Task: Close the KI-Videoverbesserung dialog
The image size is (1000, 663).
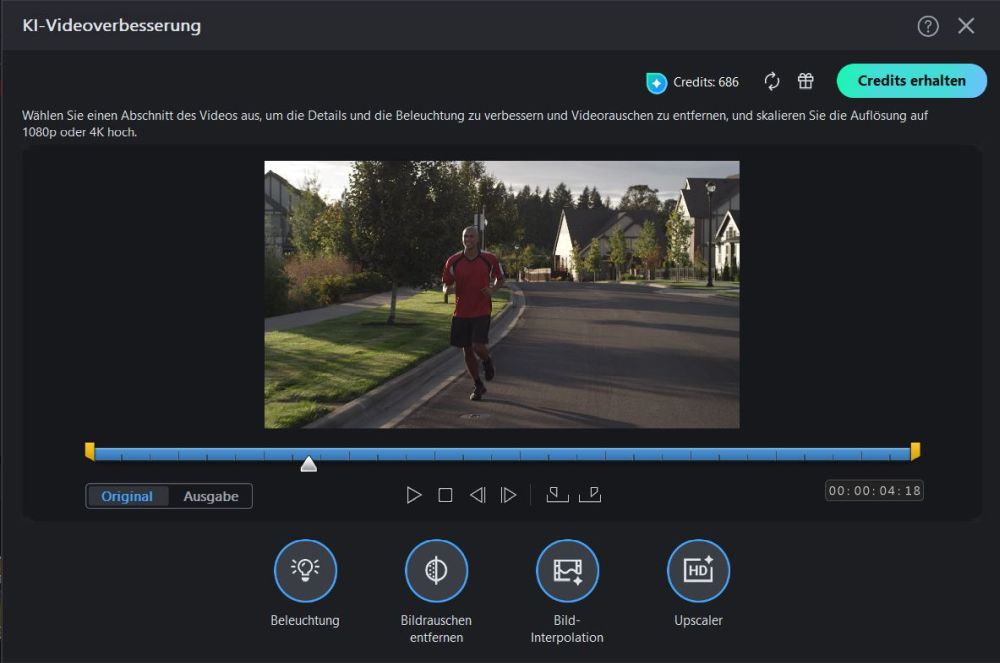Action: (966, 26)
